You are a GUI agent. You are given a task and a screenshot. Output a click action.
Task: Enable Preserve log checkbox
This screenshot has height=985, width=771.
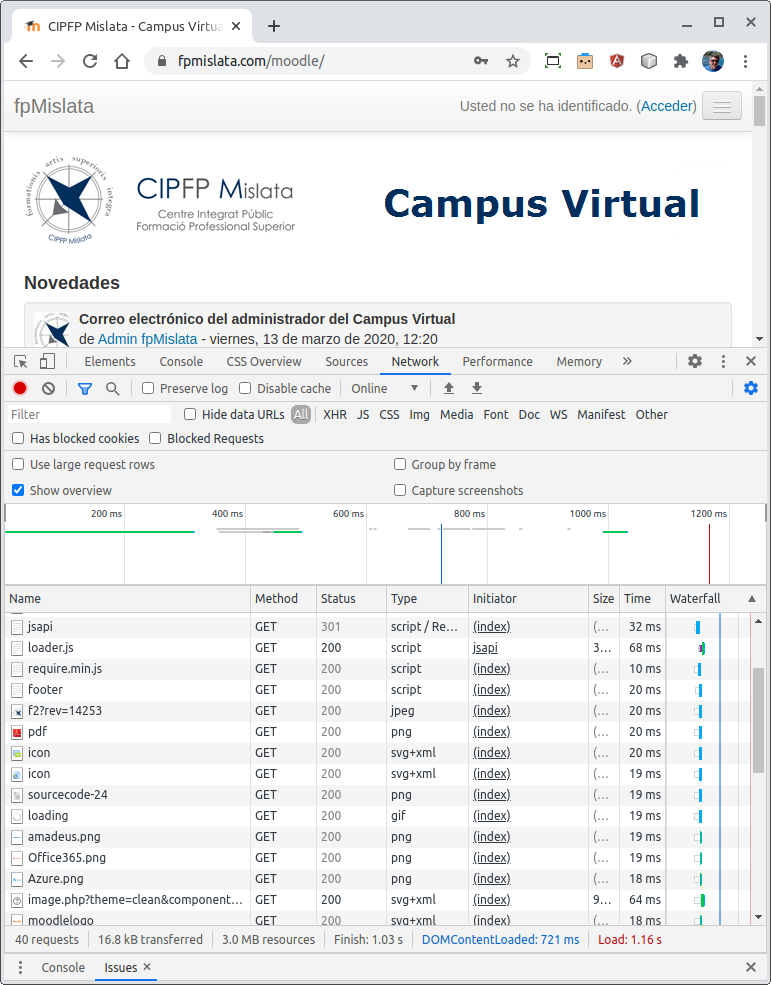pos(148,388)
